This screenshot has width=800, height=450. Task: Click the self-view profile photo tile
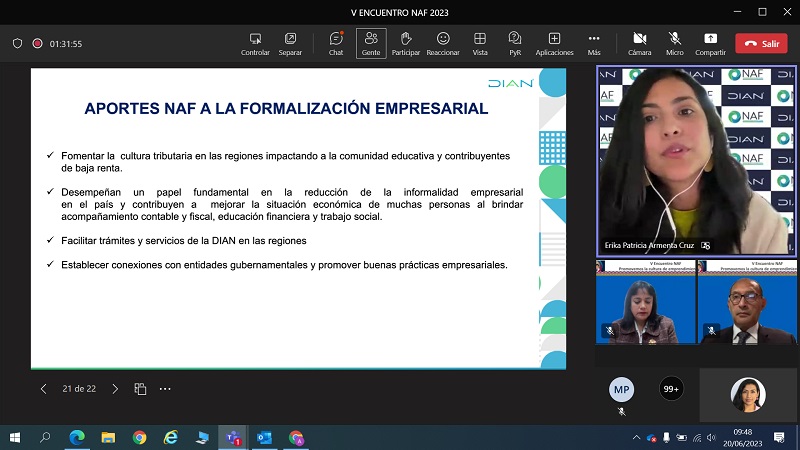point(748,394)
